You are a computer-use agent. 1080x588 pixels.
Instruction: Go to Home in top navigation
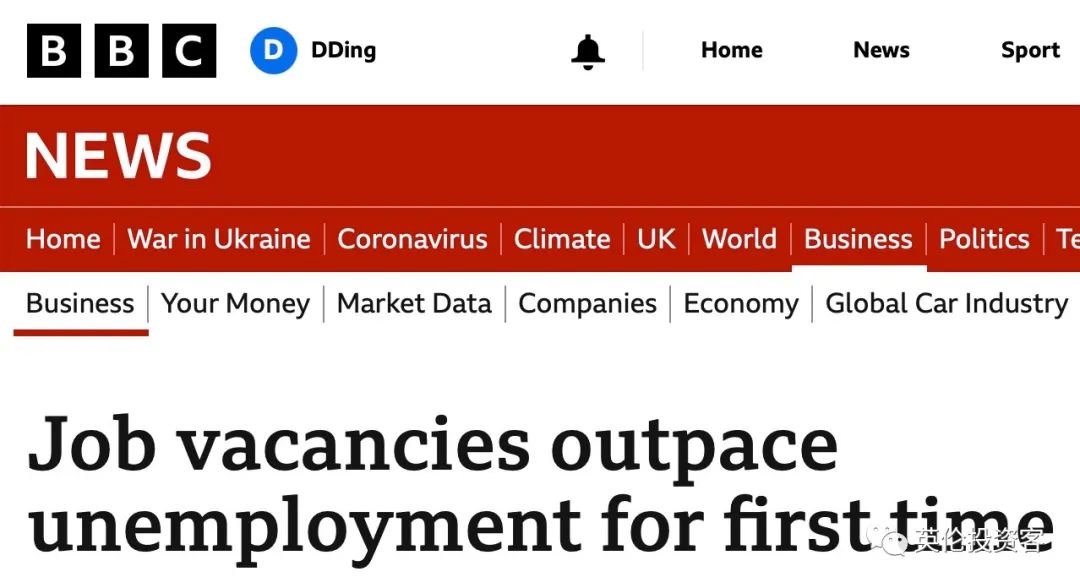(x=731, y=50)
